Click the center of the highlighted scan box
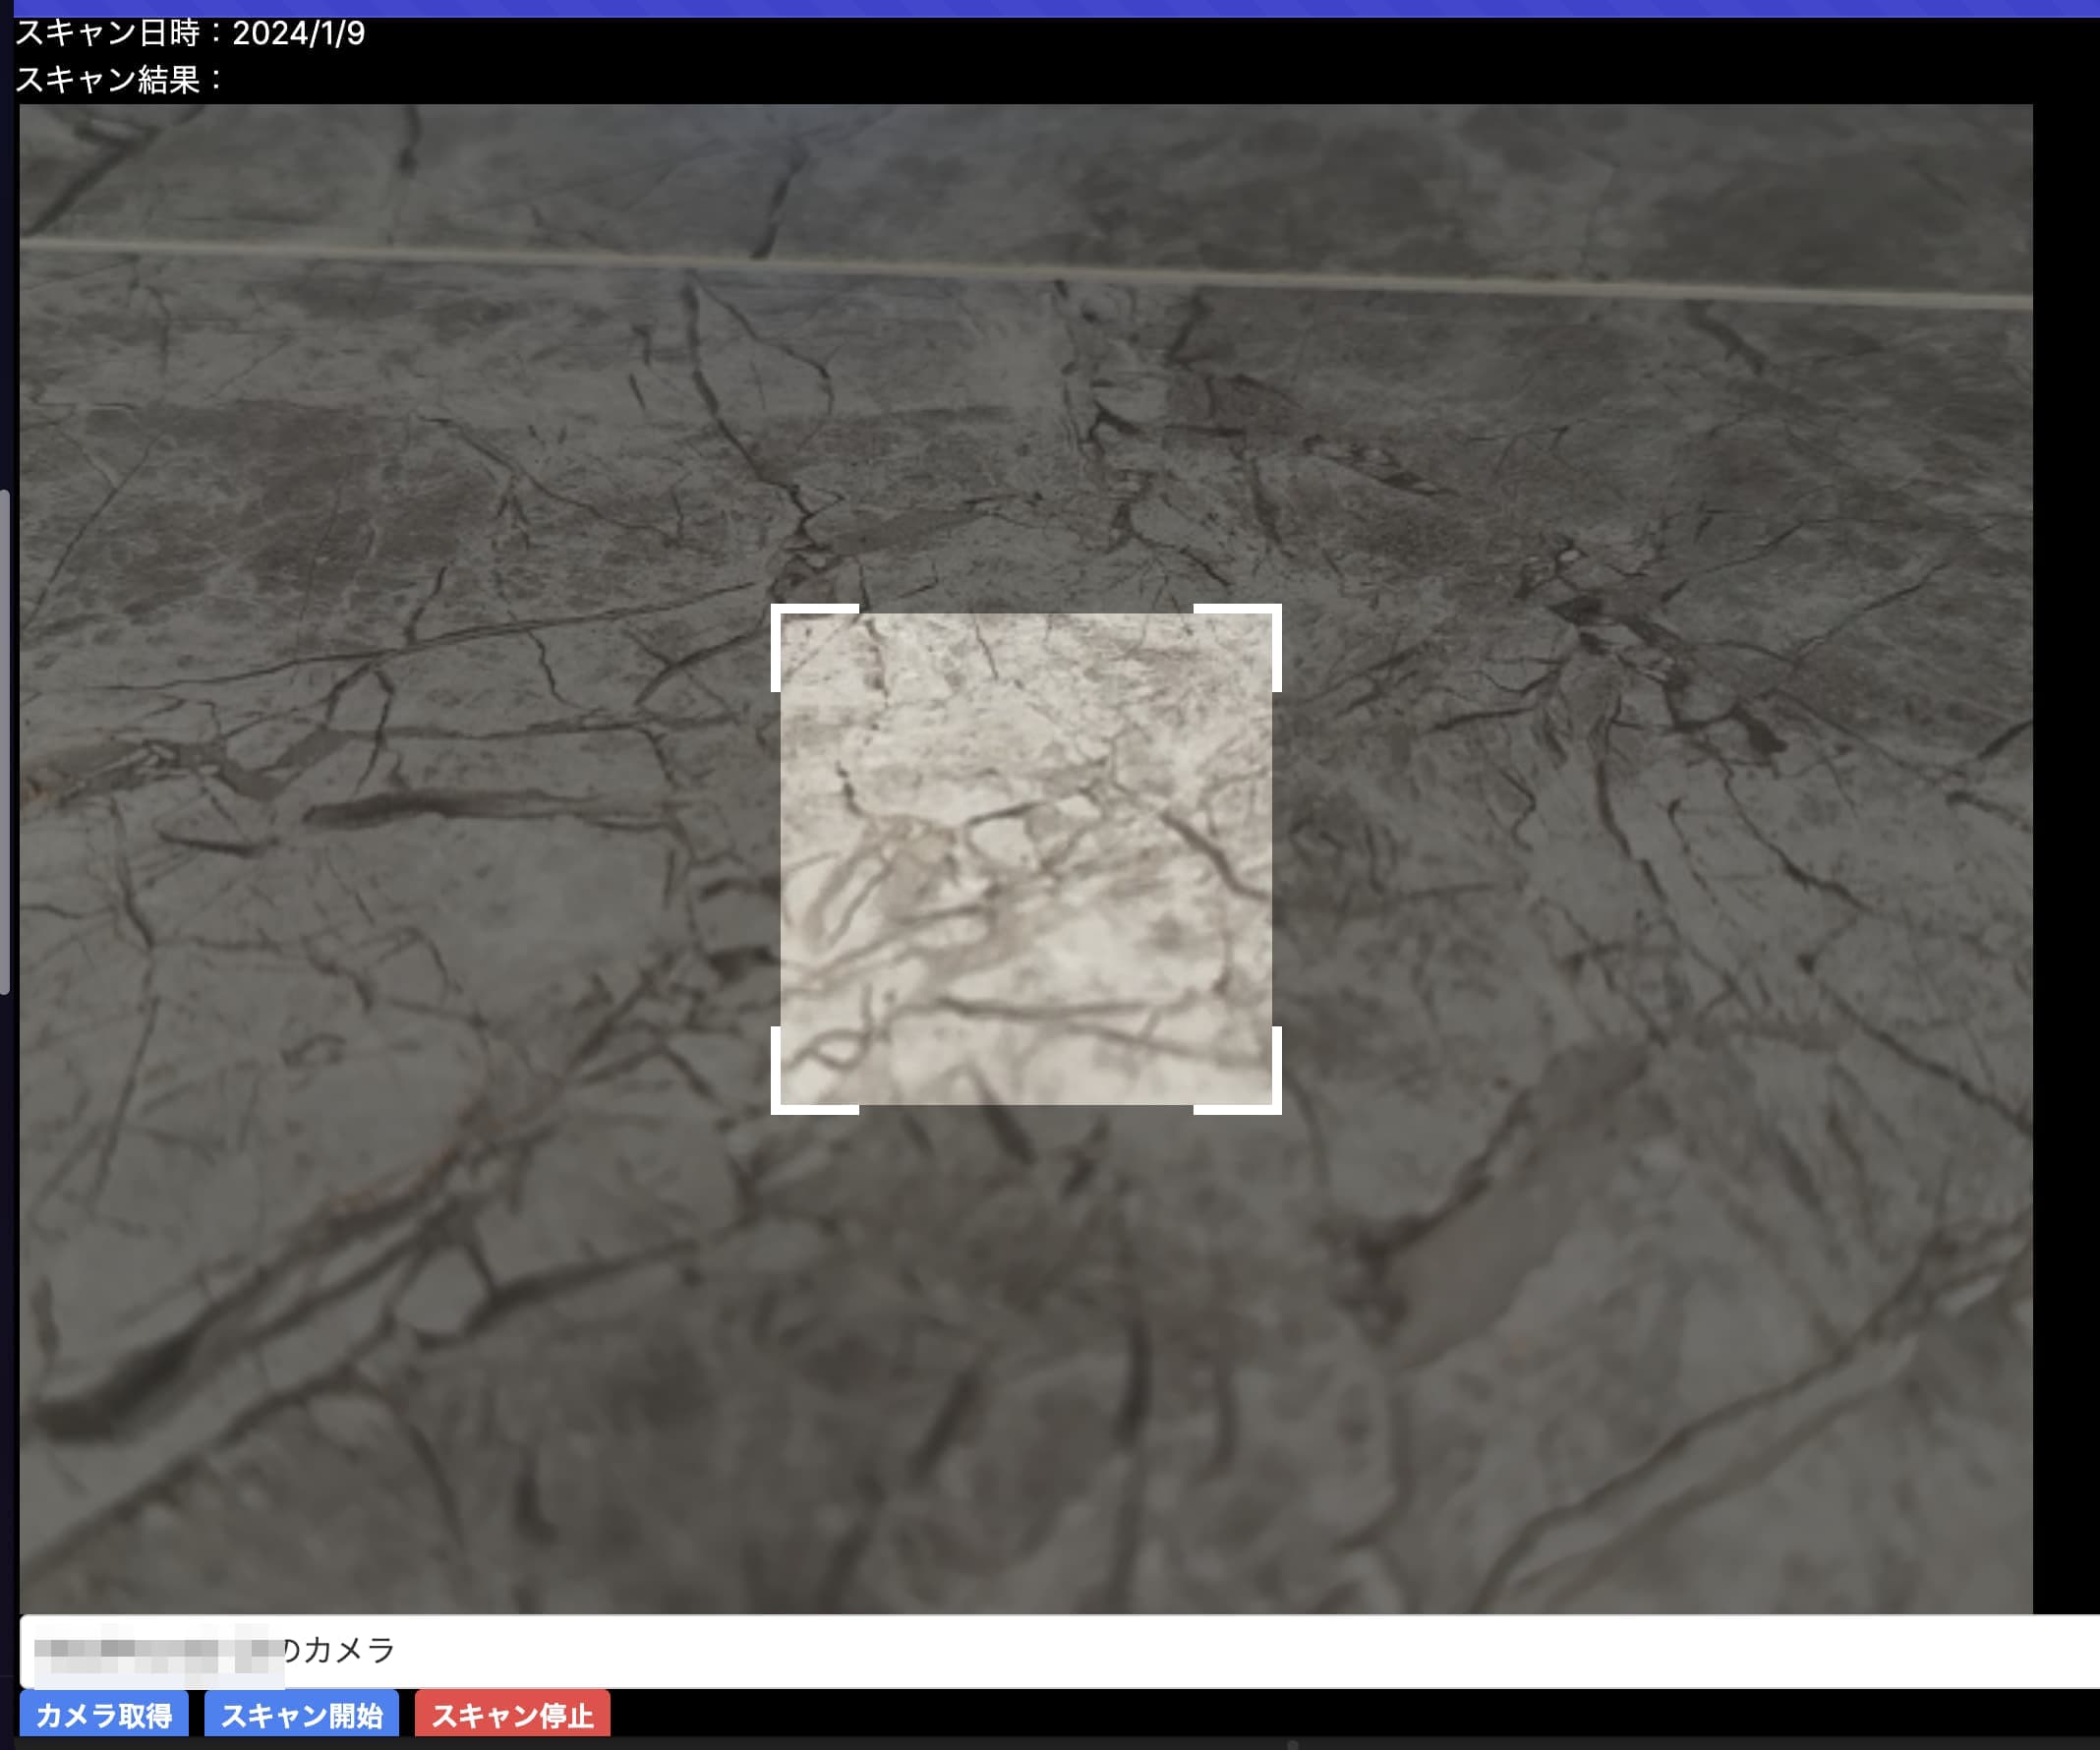Screen dimensions: 2100x1750 point(1026,859)
